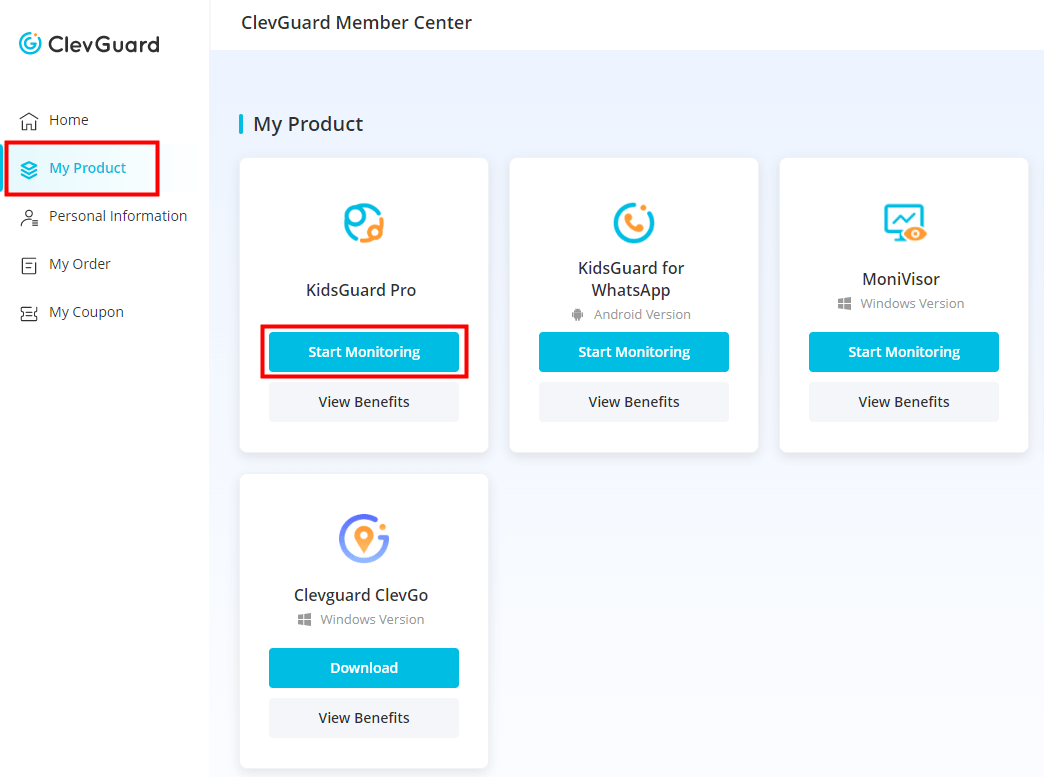
Task: Click the Personal Information person icon
Action: [x=29, y=217]
